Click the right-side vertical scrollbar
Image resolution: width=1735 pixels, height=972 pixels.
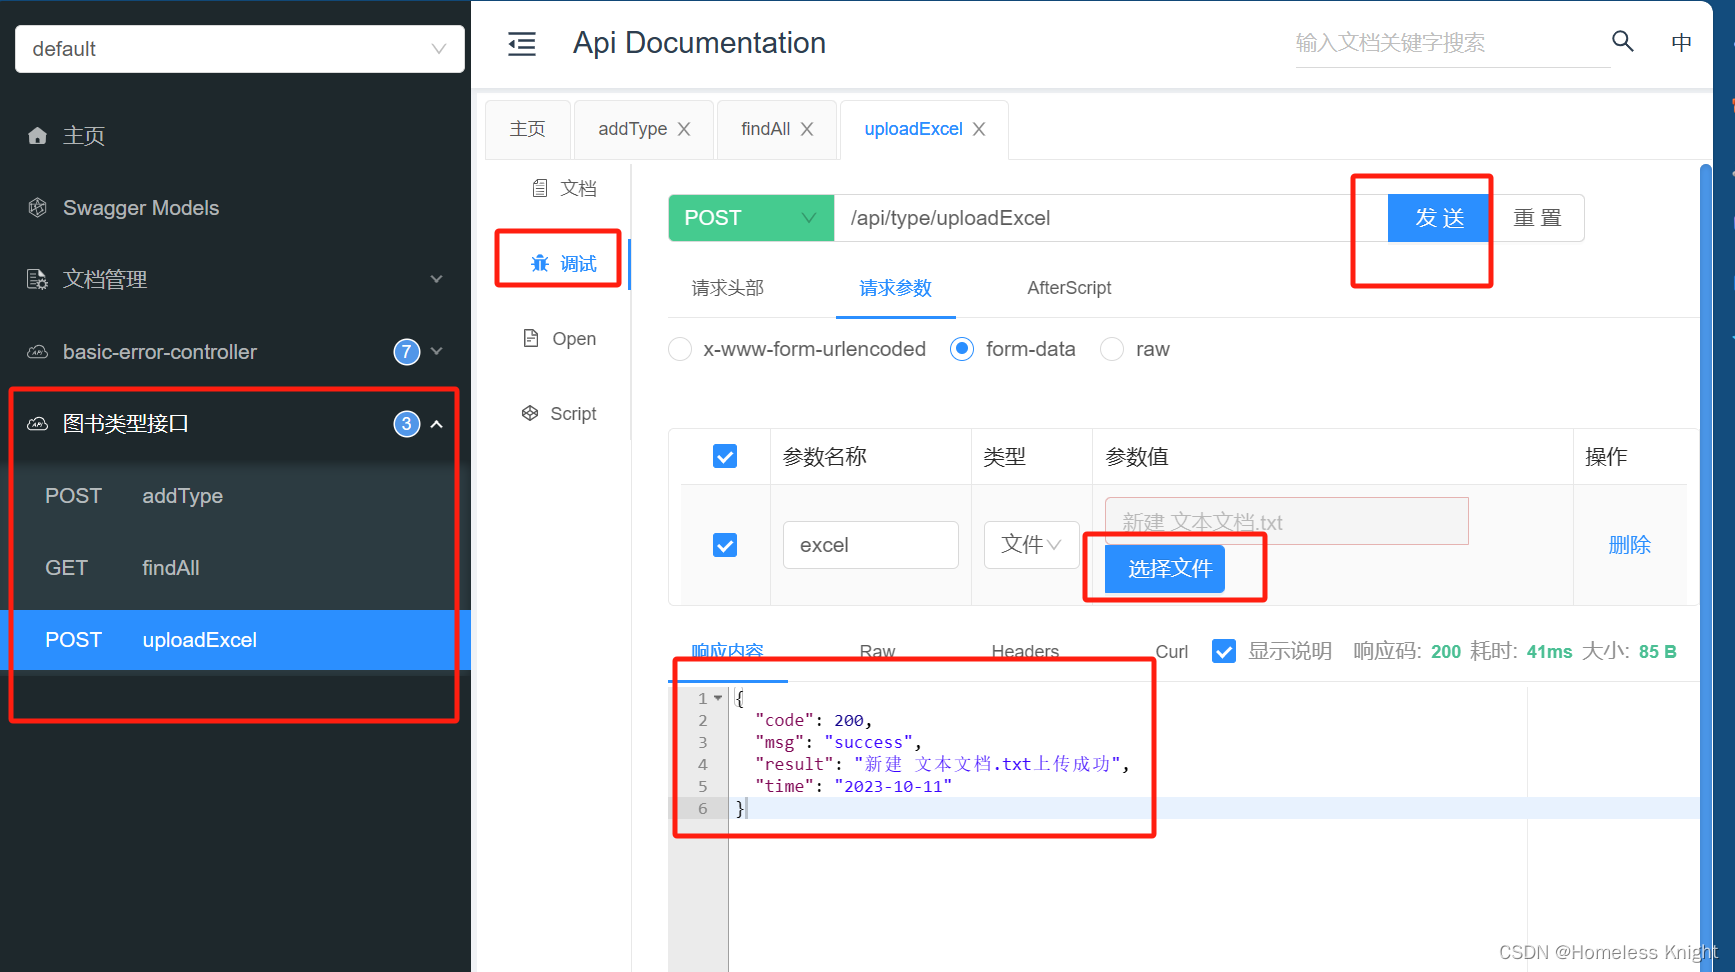click(1706, 566)
